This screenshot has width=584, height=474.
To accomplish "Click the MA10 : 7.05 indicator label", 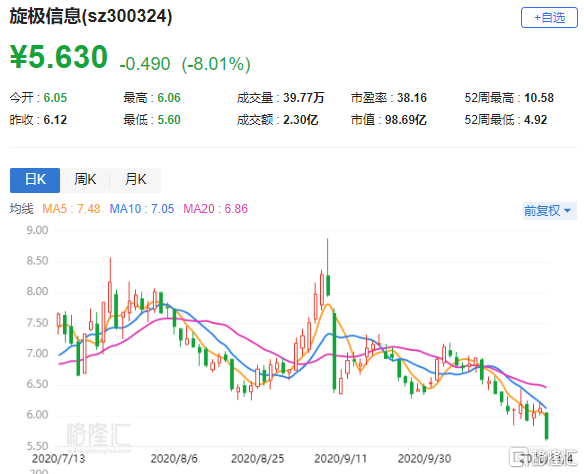I will [142, 209].
